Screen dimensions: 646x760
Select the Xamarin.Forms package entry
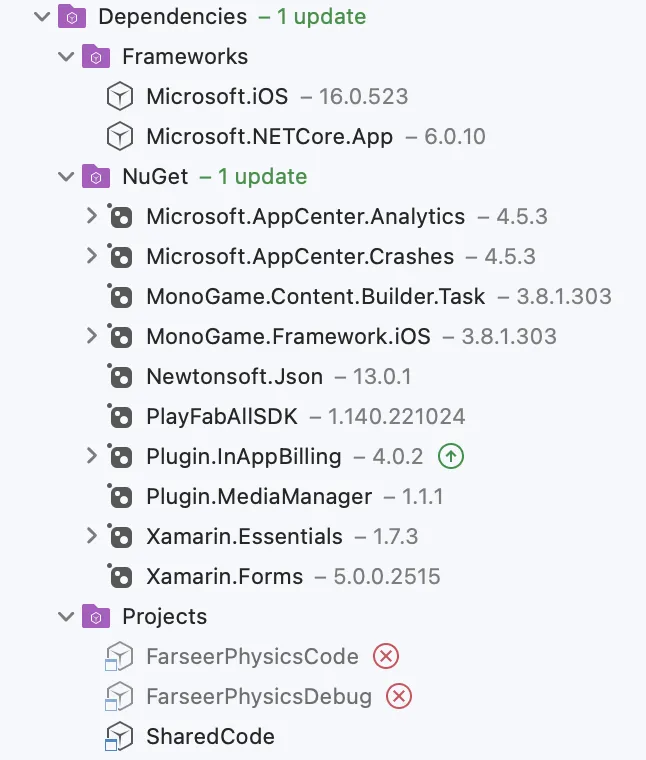click(x=224, y=577)
